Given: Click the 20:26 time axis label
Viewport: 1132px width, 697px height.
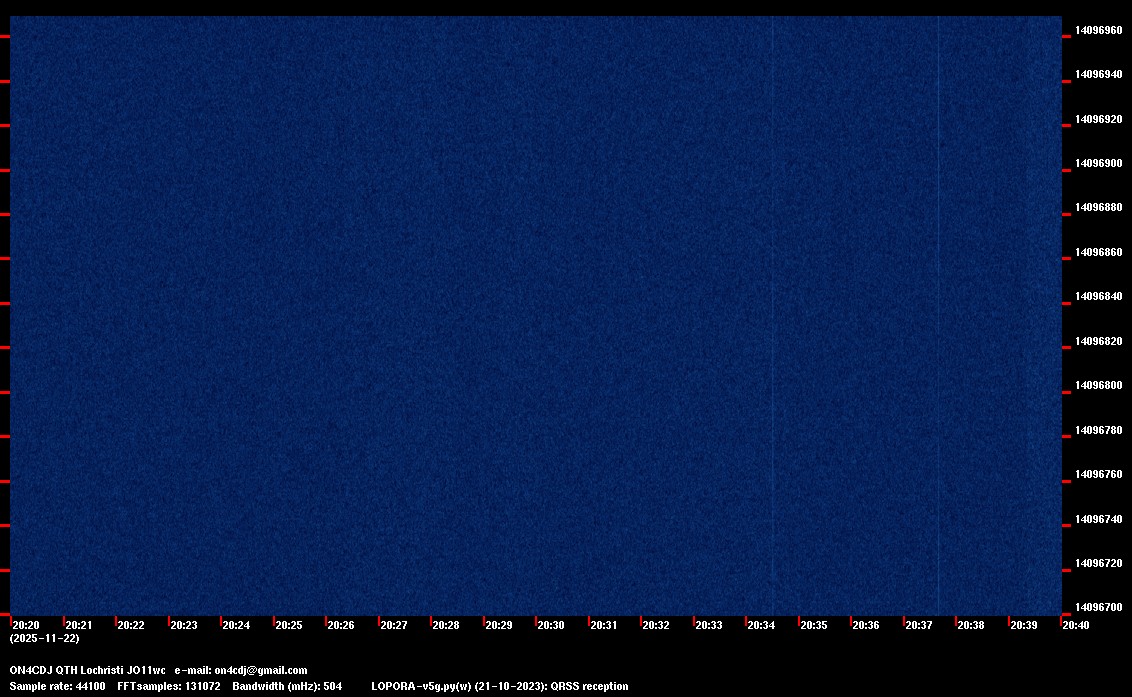Looking at the screenshot, I should (x=341, y=625).
